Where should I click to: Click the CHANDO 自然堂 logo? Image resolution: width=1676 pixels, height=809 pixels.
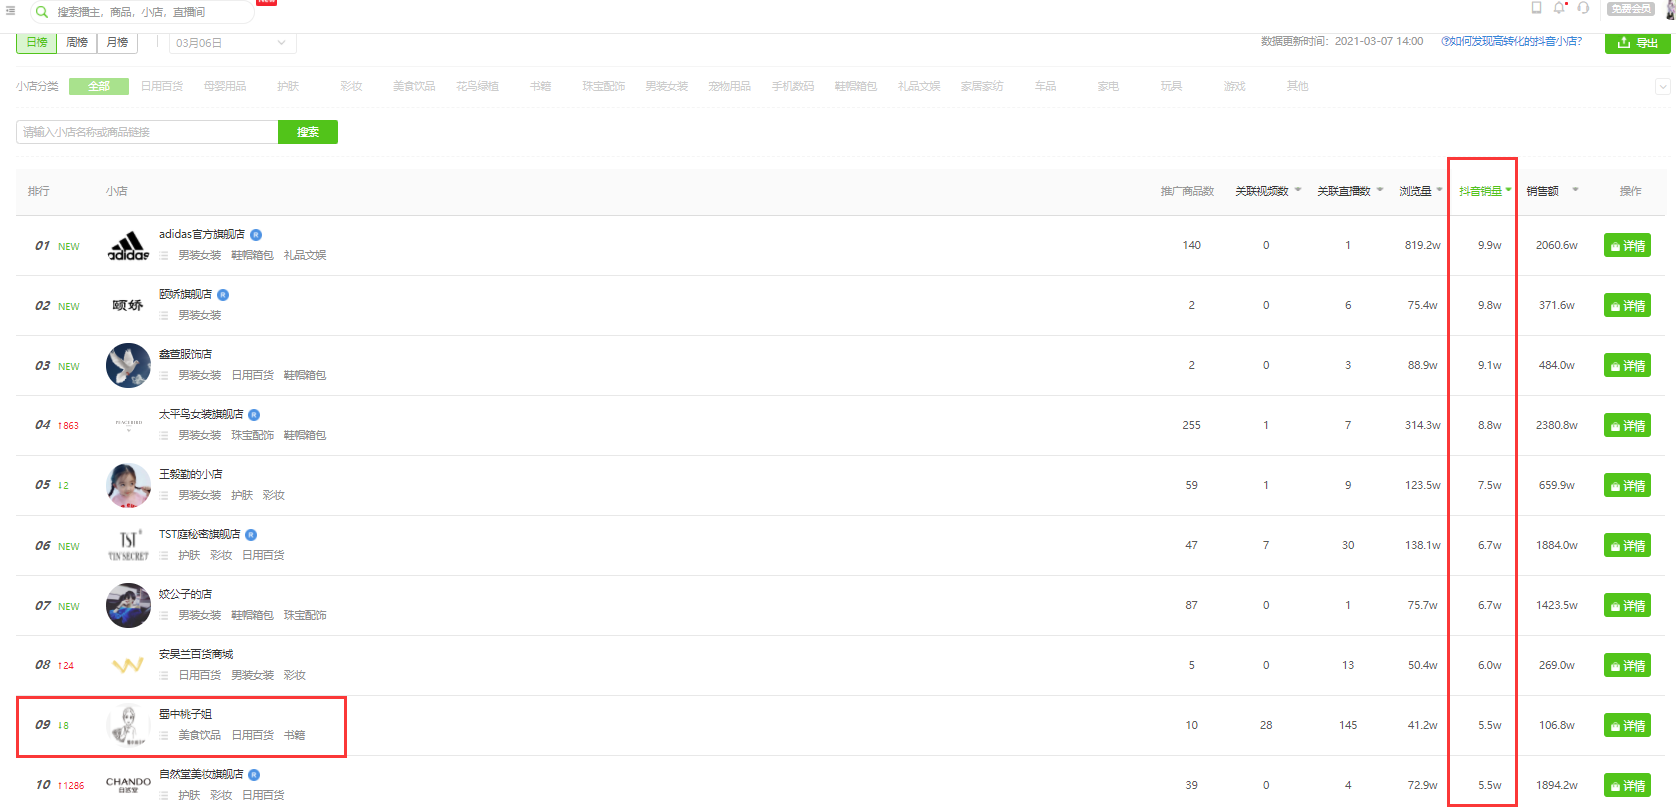click(x=128, y=785)
